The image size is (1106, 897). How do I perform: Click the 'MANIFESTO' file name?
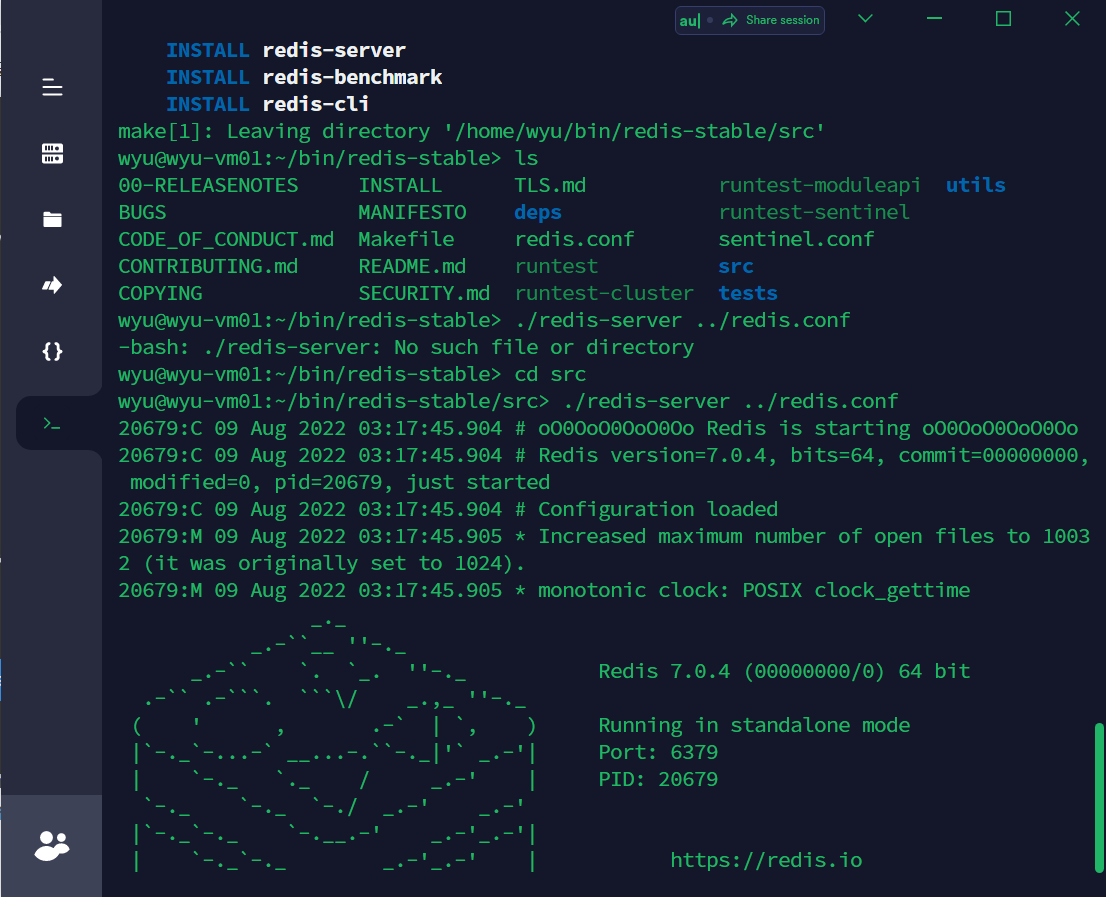click(412, 212)
